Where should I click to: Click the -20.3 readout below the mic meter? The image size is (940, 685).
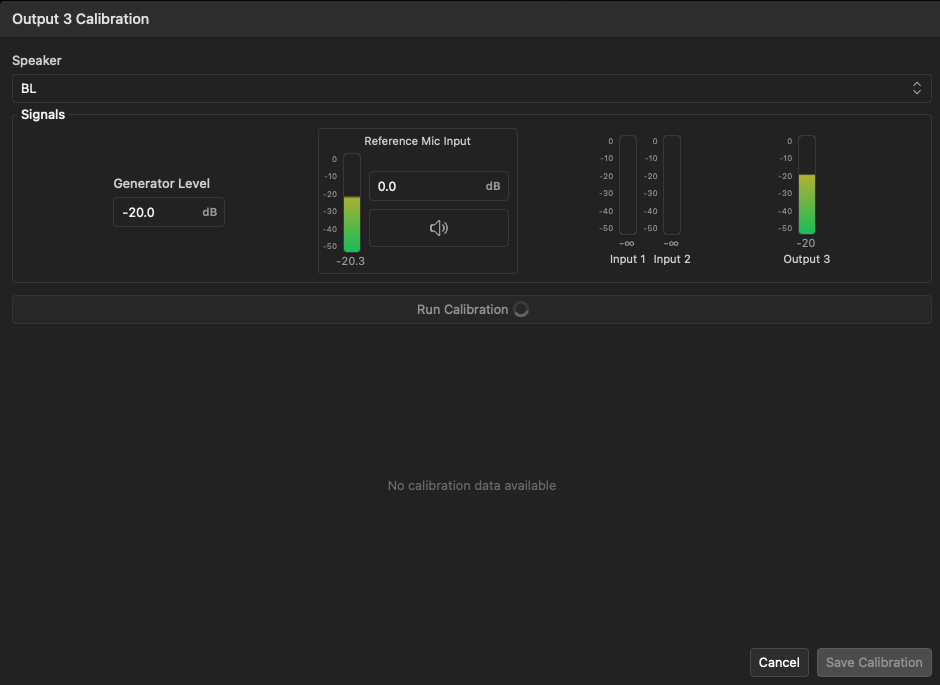[x=351, y=261]
